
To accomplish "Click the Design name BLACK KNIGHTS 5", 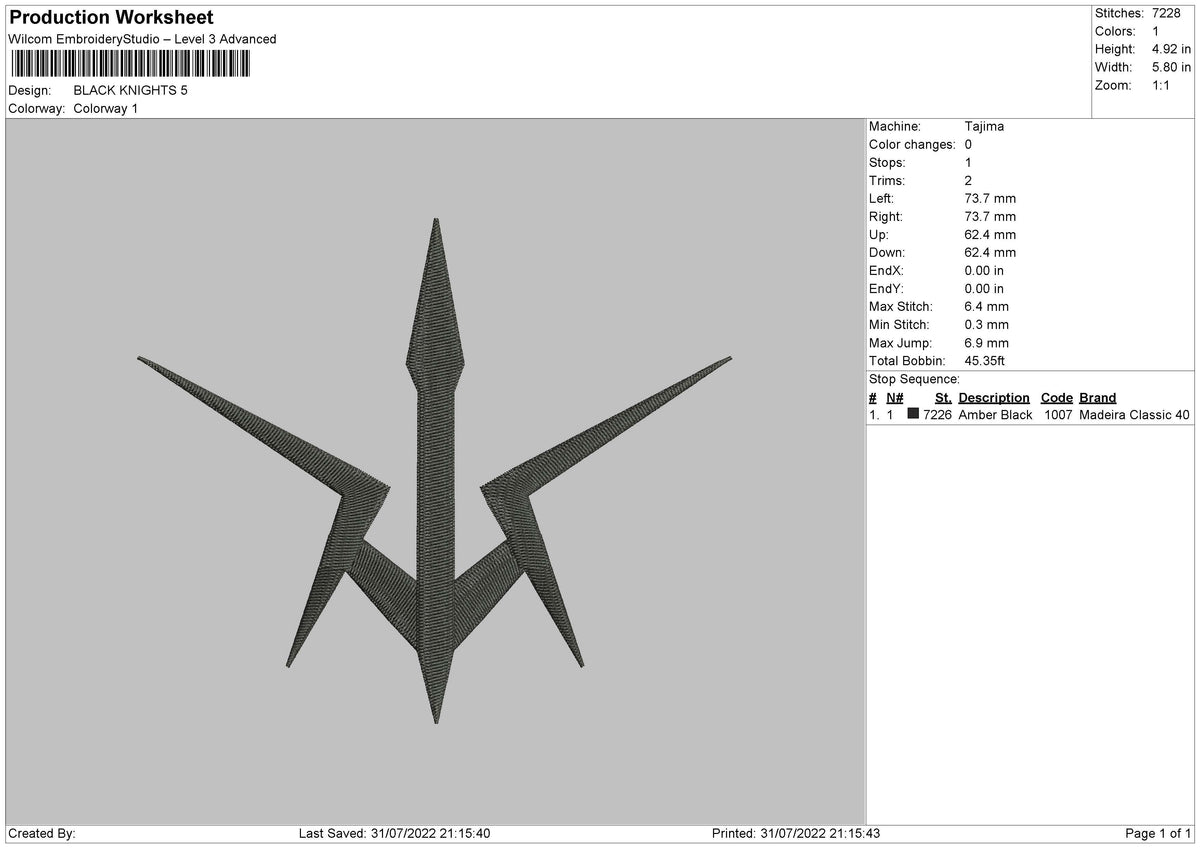I will [130, 91].
